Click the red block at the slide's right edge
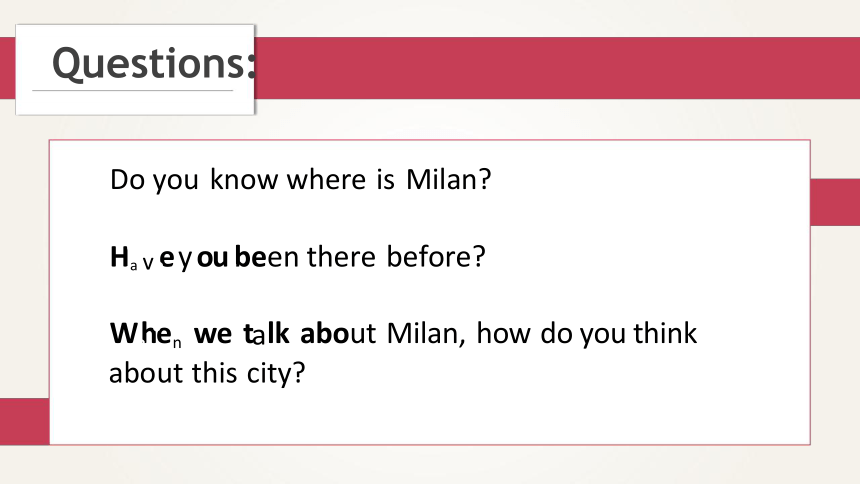Screen dimensions: 860x484 835,202
